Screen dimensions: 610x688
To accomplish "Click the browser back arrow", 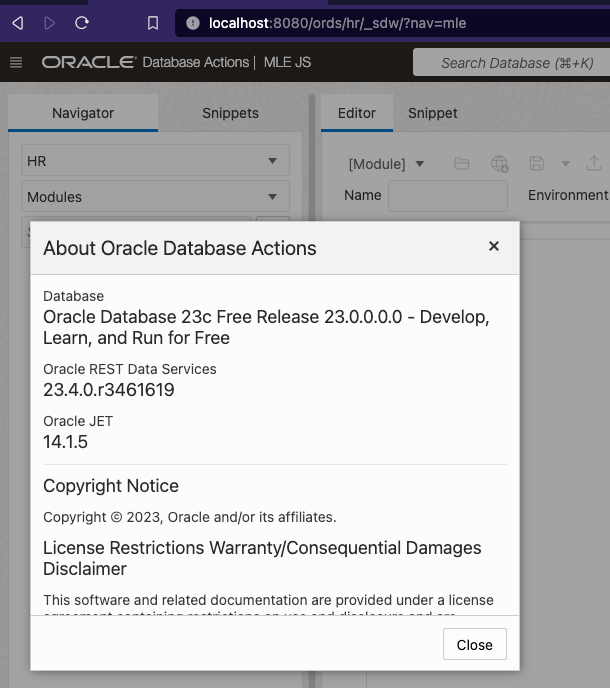I will [17, 22].
